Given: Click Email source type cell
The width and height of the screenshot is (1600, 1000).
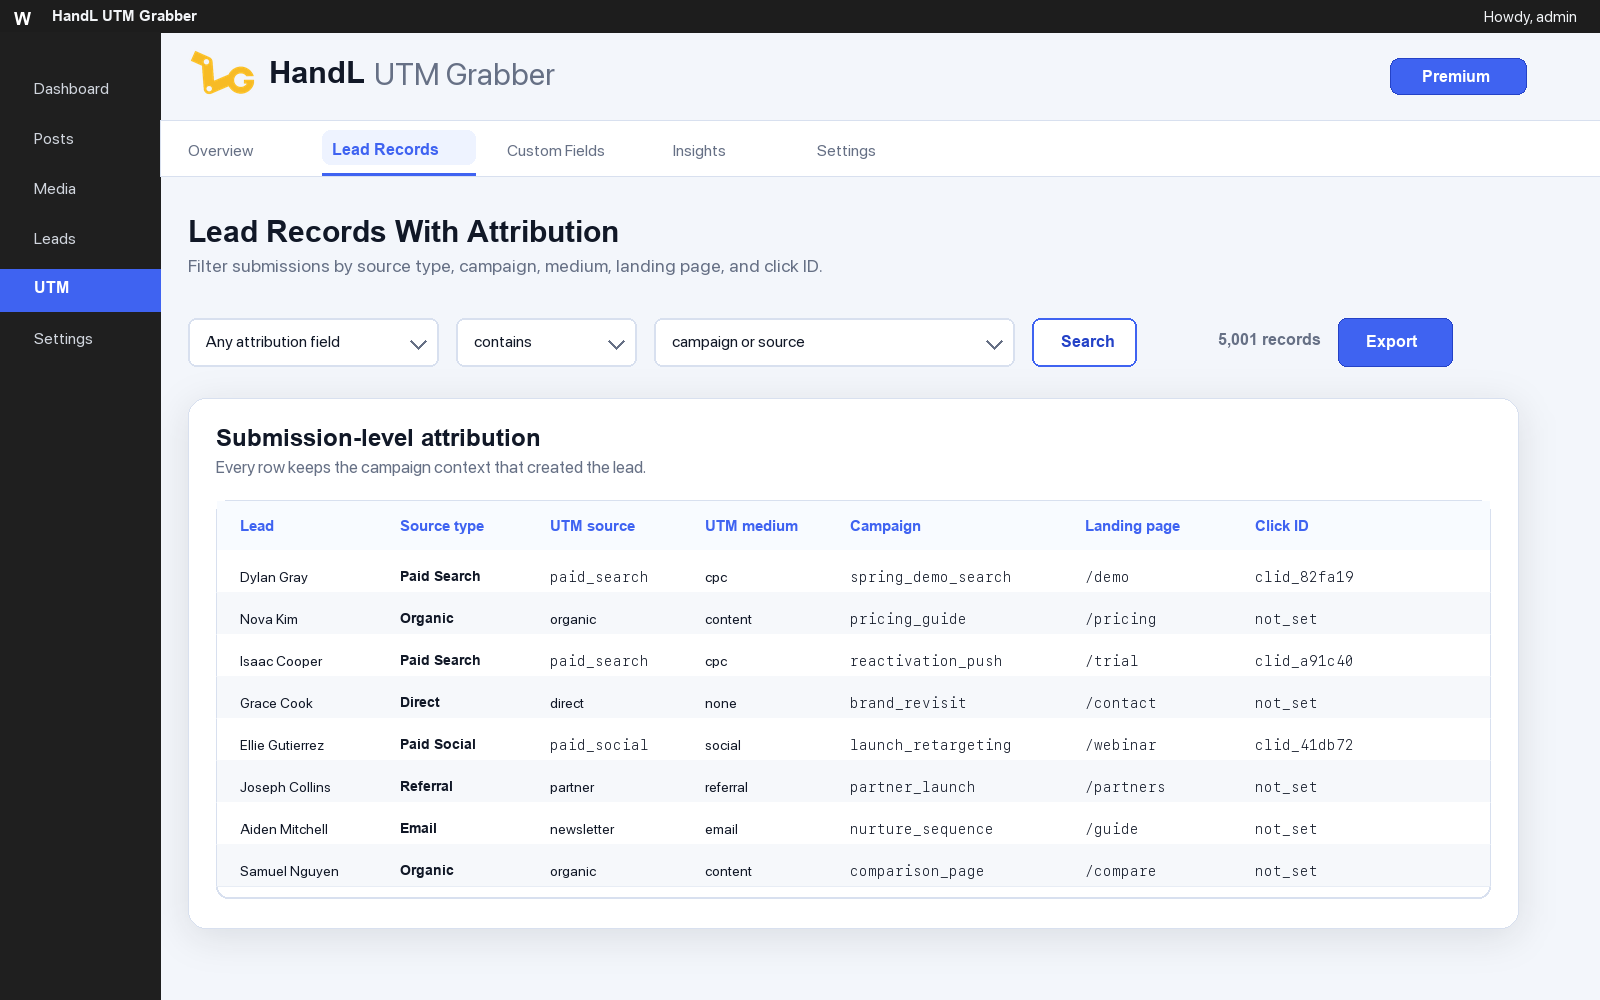Looking at the screenshot, I should click(418, 828).
